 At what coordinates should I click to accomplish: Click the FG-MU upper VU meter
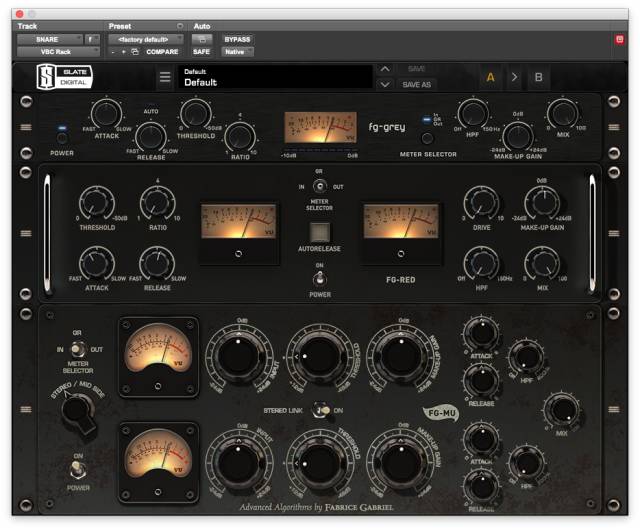coord(158,348)
